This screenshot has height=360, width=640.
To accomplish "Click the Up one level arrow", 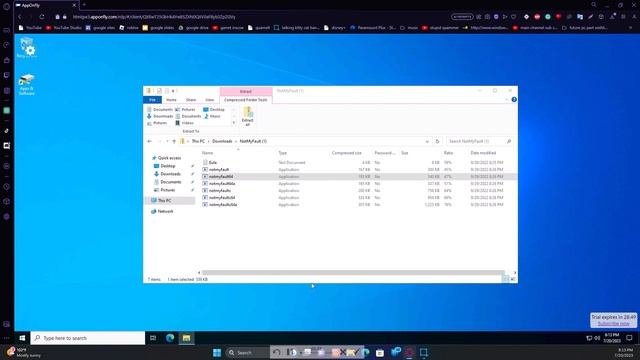I will (x=174, y=141).
